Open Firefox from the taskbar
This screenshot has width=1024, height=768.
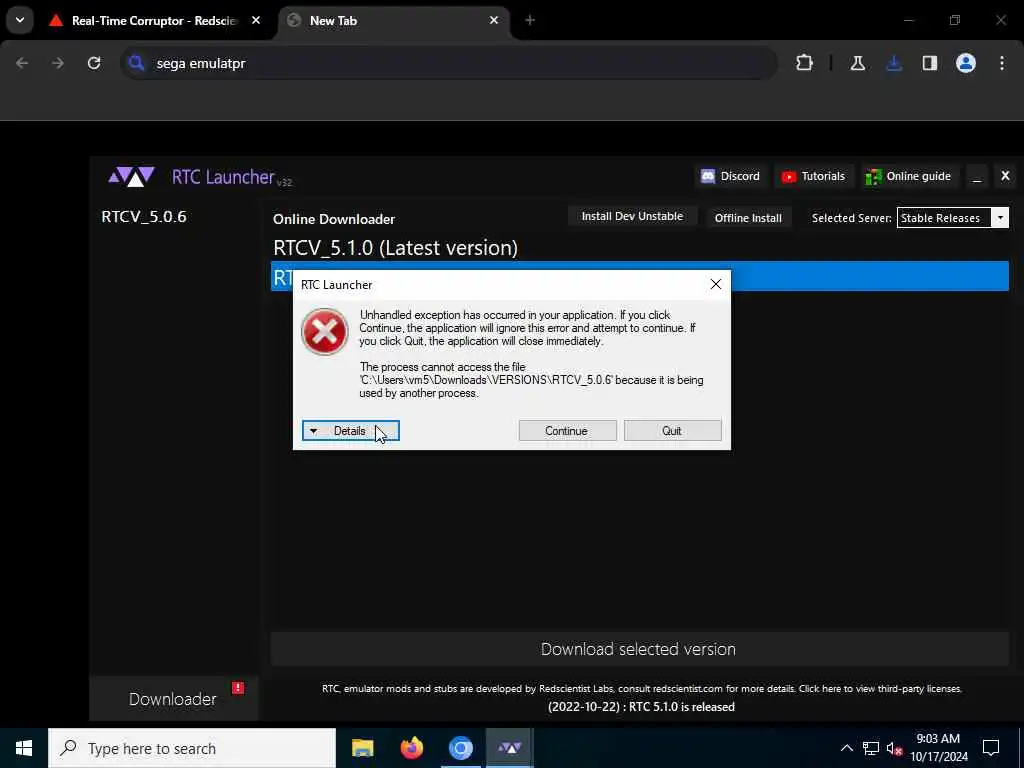pyautogui.click(x=411, y=748)
